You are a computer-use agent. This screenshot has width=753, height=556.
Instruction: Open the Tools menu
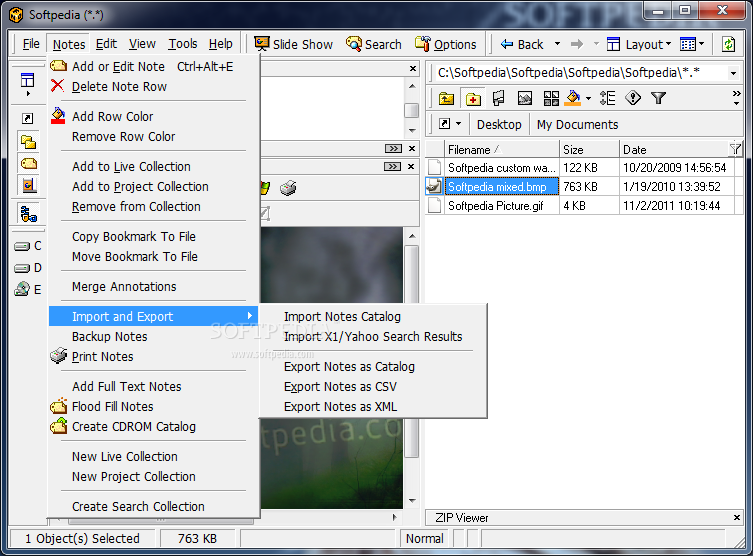[x=182, y=44]
